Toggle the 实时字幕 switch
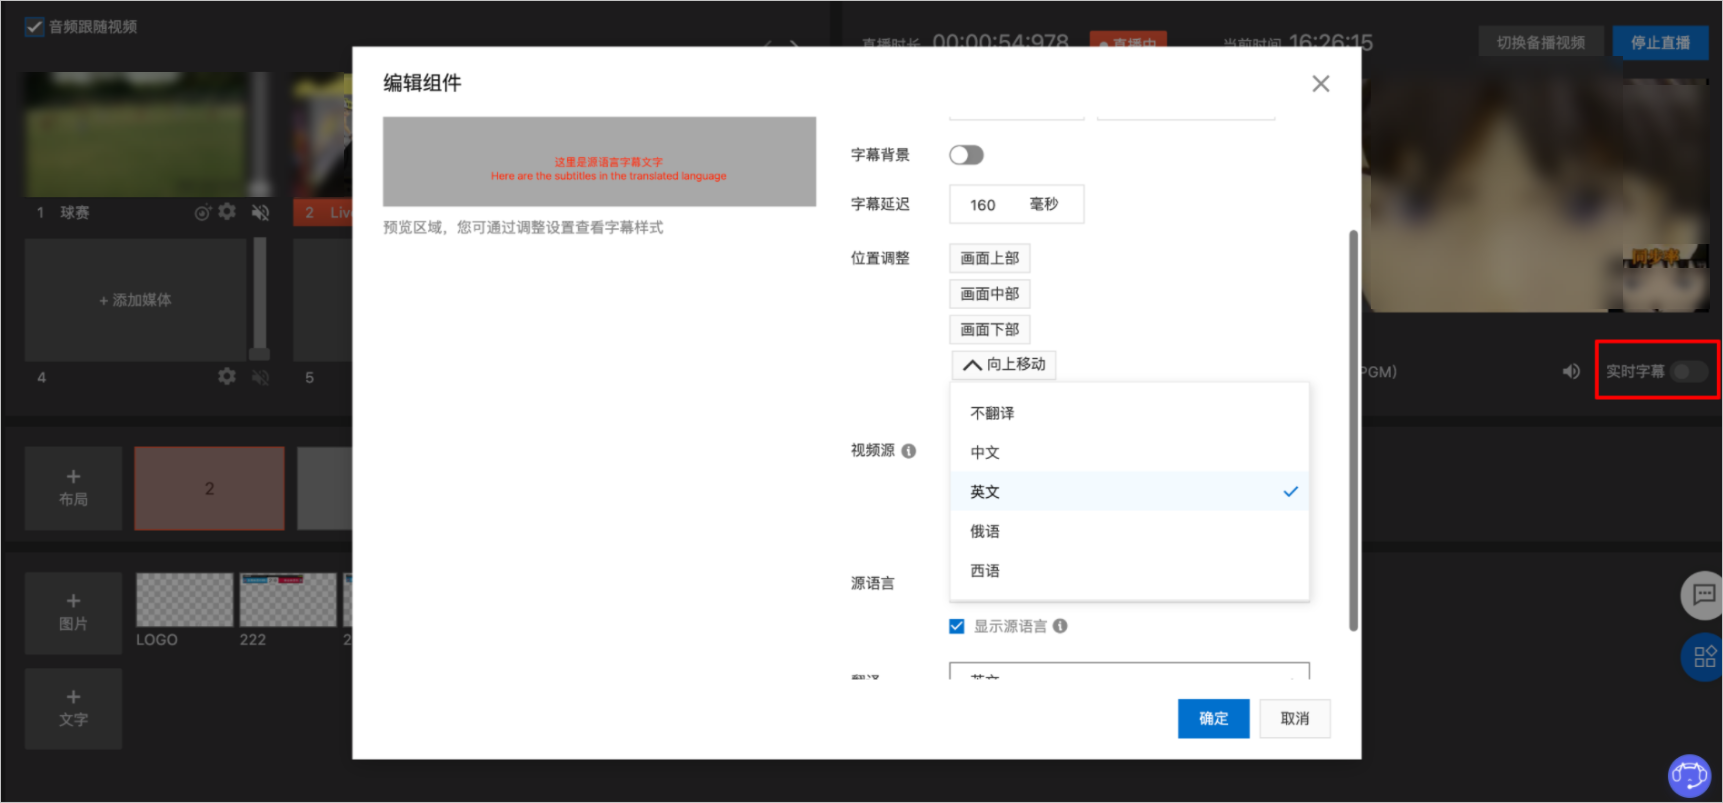The image size is (1723, 803). [x=1689, y=371]
